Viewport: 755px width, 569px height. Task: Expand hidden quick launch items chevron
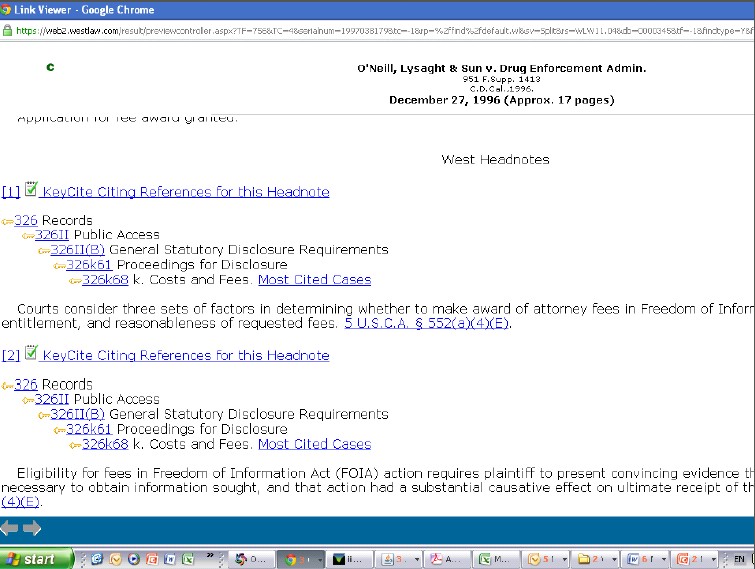click(210, 556)
